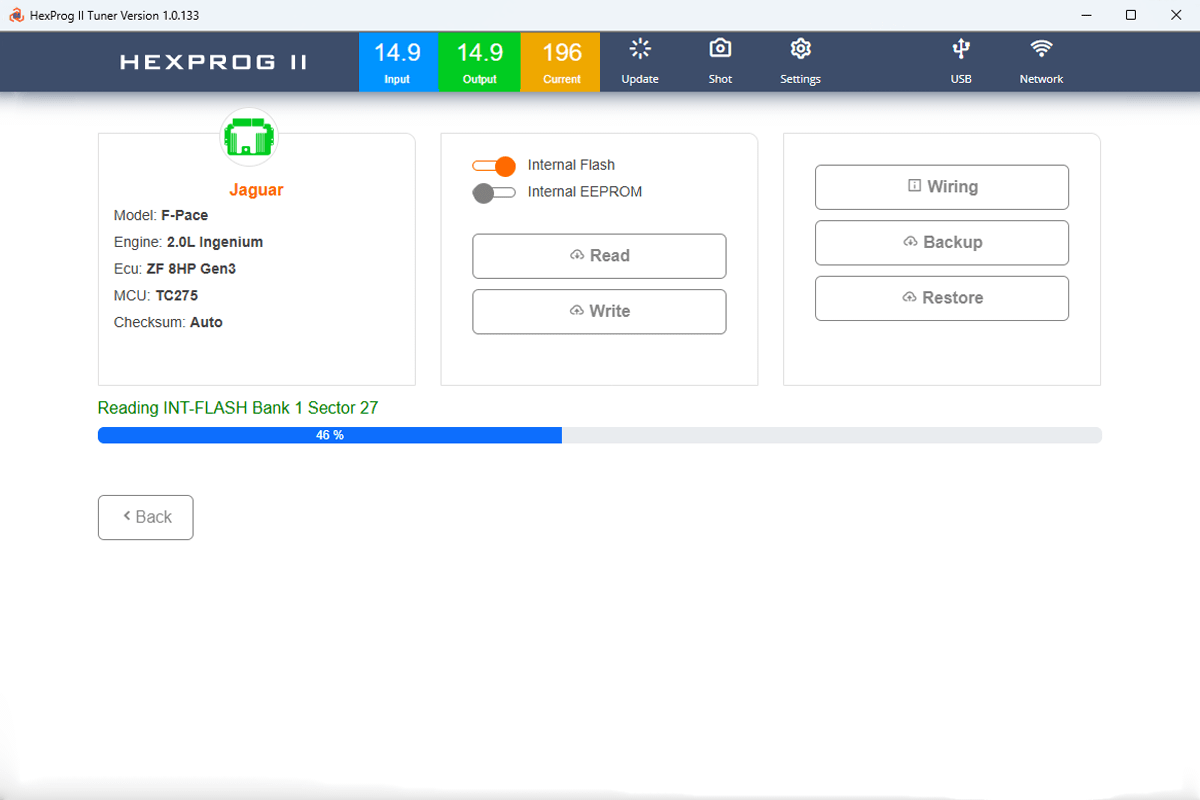
Task: Minimize the HexProg II Tuner window
Action: (1086, 15)
